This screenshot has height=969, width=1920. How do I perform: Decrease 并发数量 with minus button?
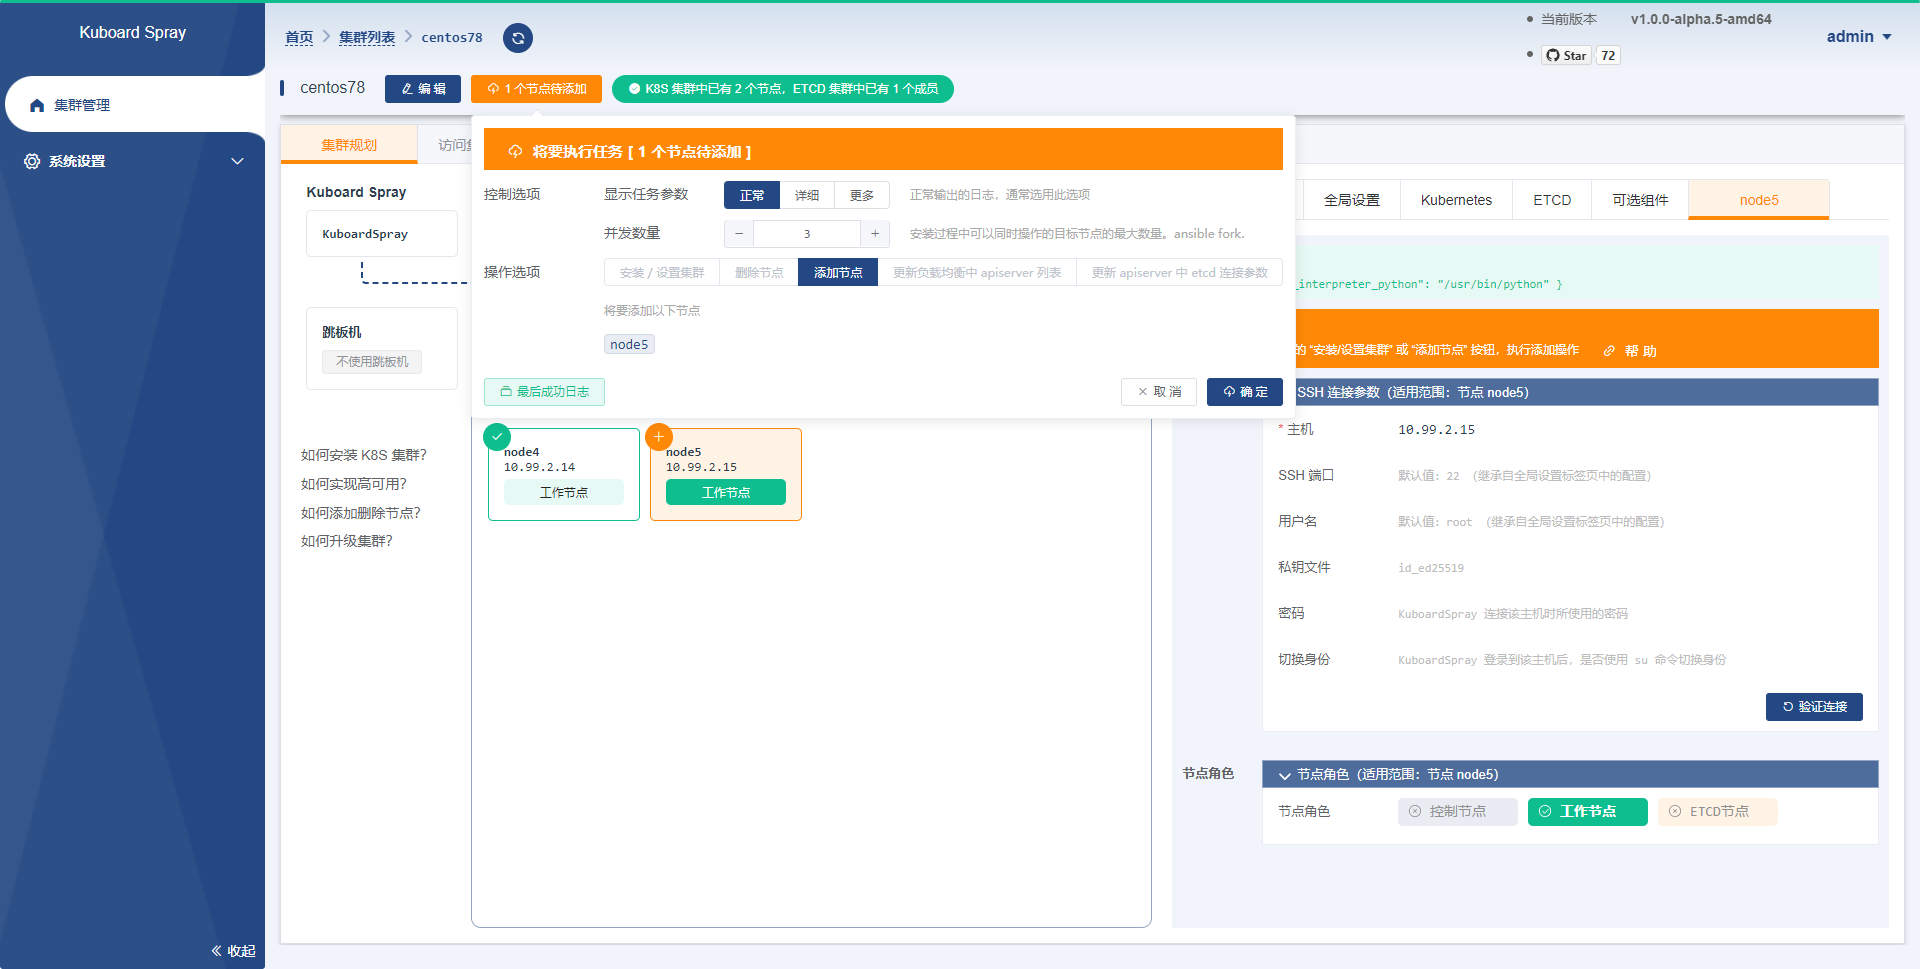coord(739,234)
